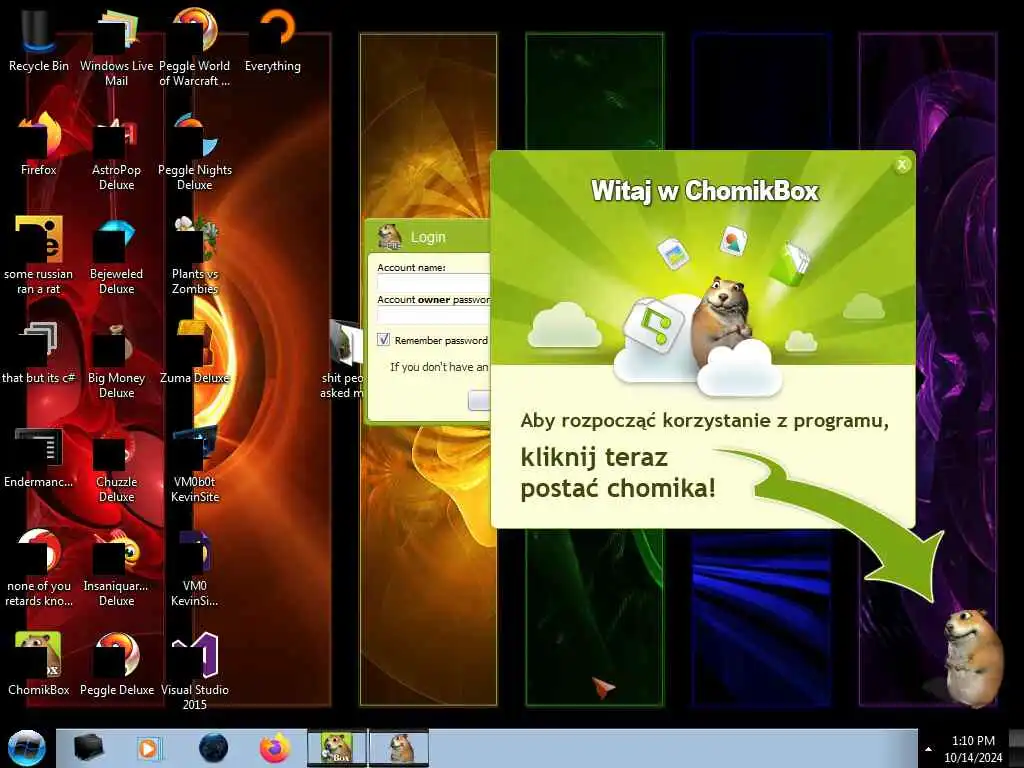Select the Firefox desktop shortcut
Screen dimensions: 1024x768
[x=38, y=144]
